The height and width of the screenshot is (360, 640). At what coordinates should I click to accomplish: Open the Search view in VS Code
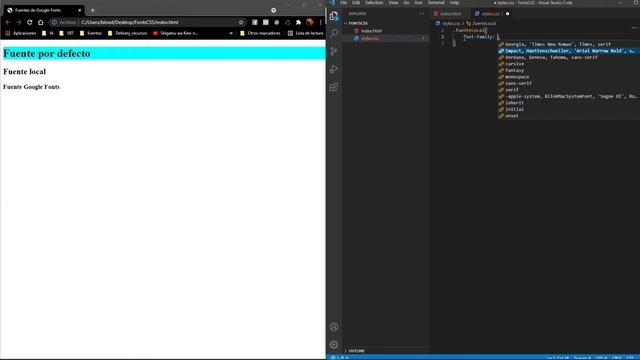[x=334, y=33]
